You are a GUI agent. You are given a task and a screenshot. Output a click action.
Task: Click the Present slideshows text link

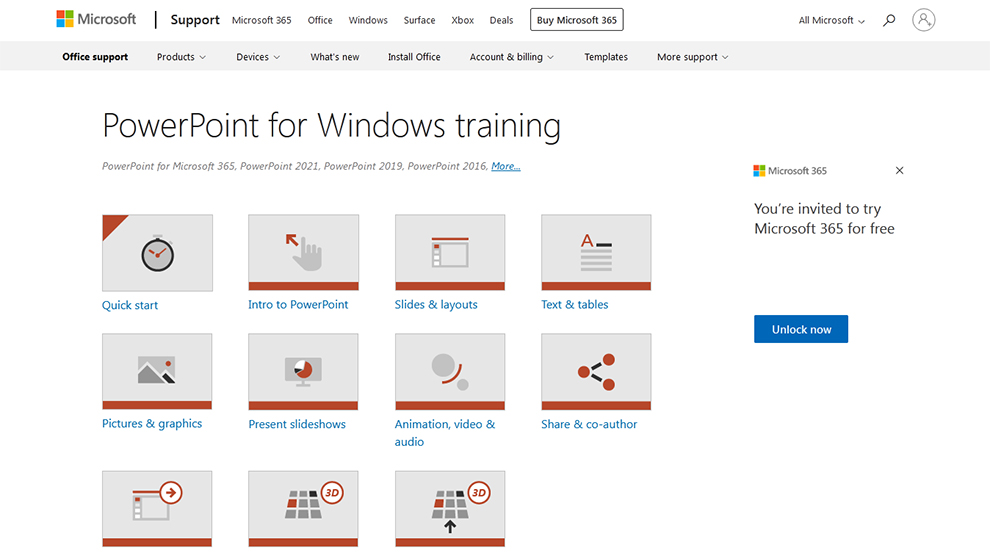(297, 424)
